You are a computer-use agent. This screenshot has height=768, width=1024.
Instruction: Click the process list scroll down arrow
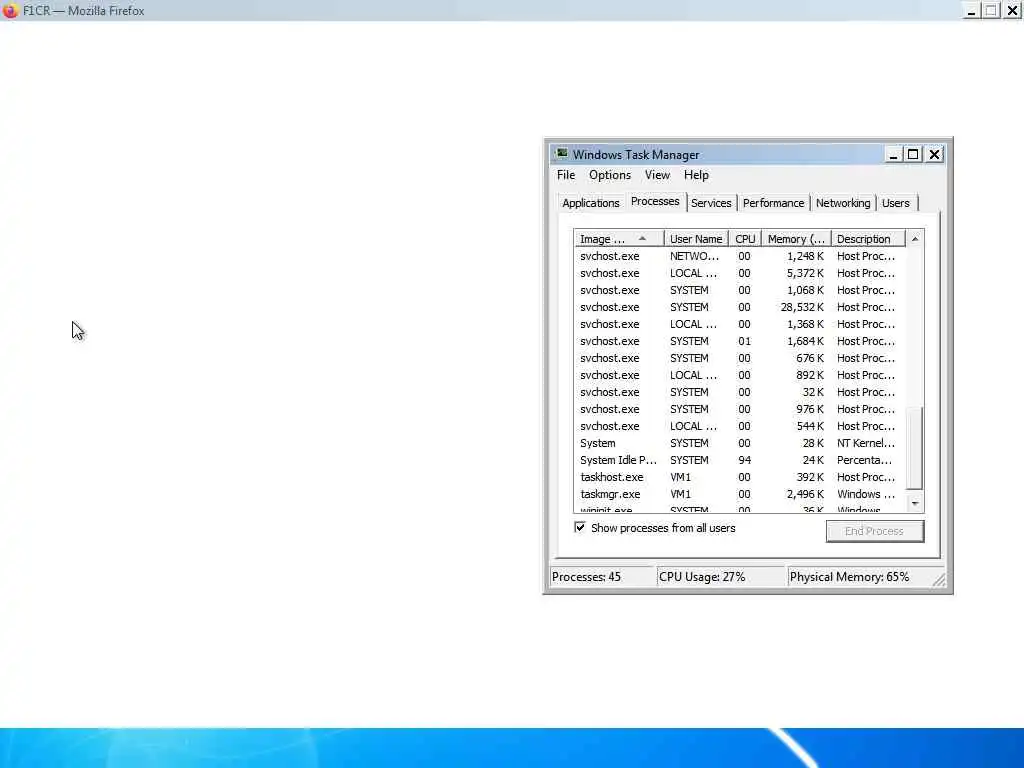pos(915,504)
